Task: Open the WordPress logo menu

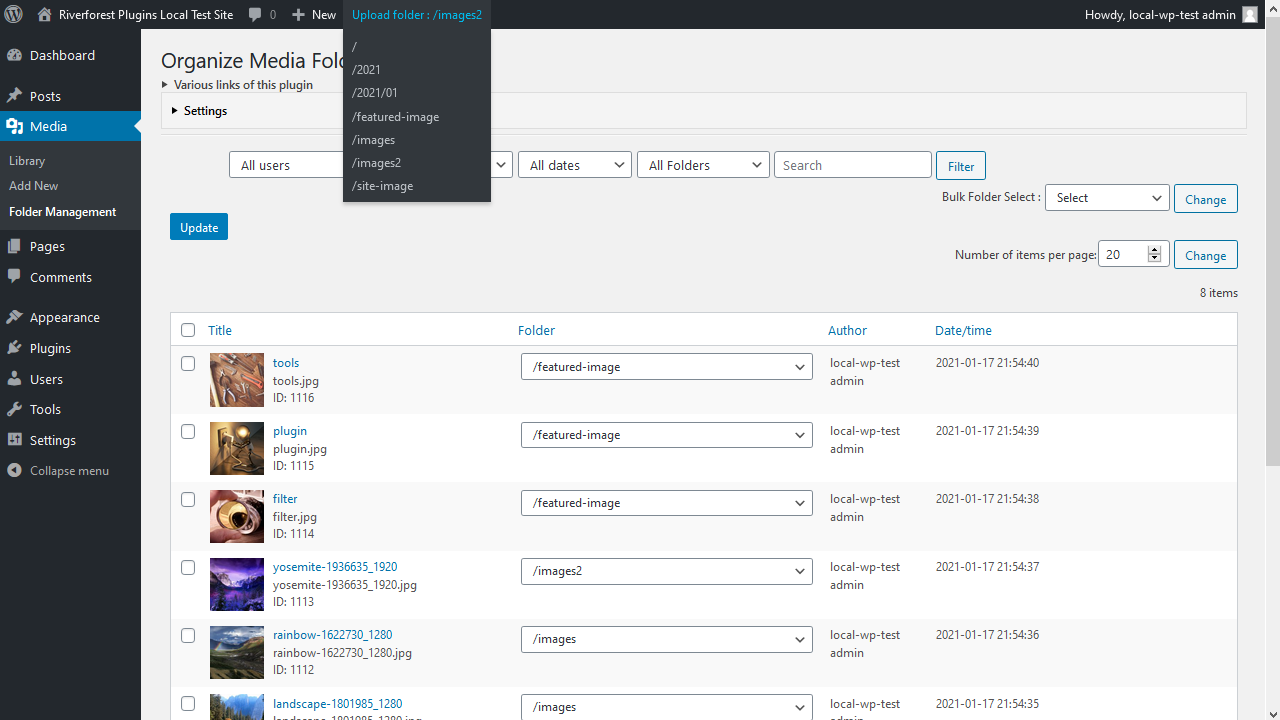Action: tap(14, 15)
